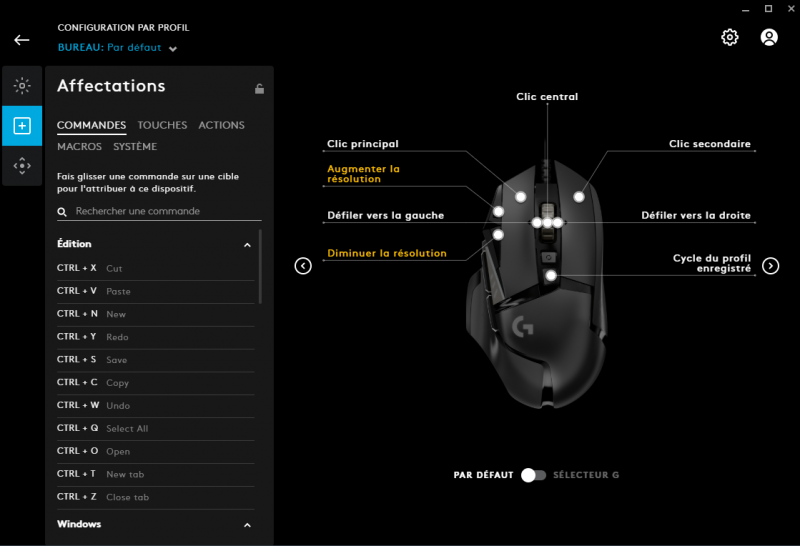Open the BUREAU profile dropdown
Viewport: 800px width, 546px height.
[117, 47]
